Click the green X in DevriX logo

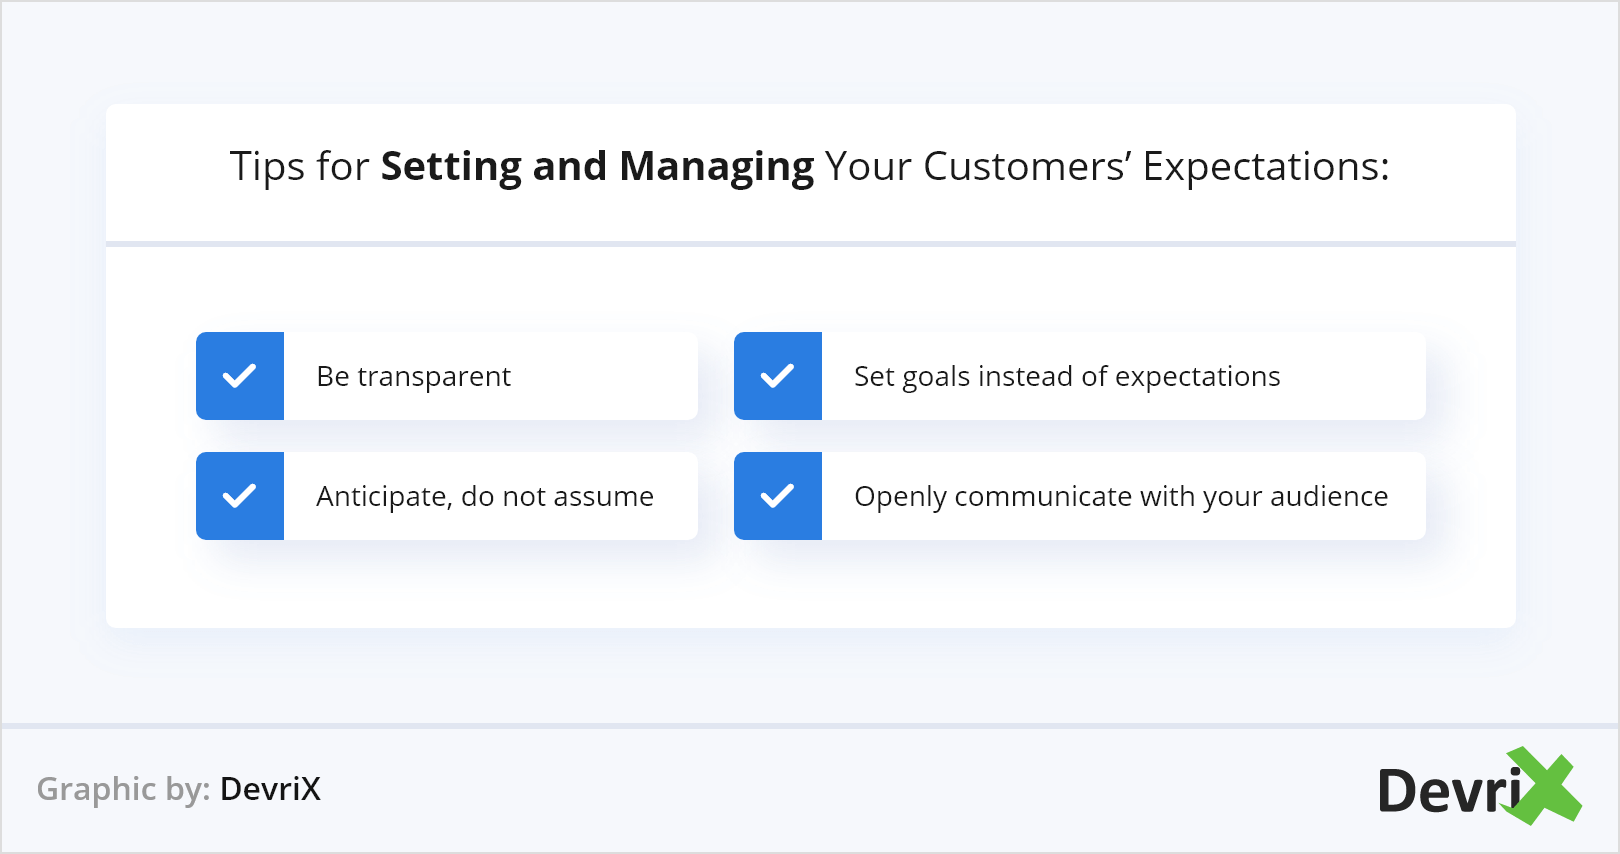coord(1545,786)
